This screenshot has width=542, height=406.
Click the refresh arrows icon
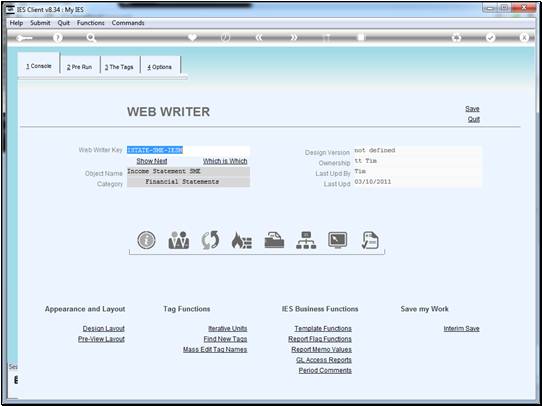(x=210, y=240)
